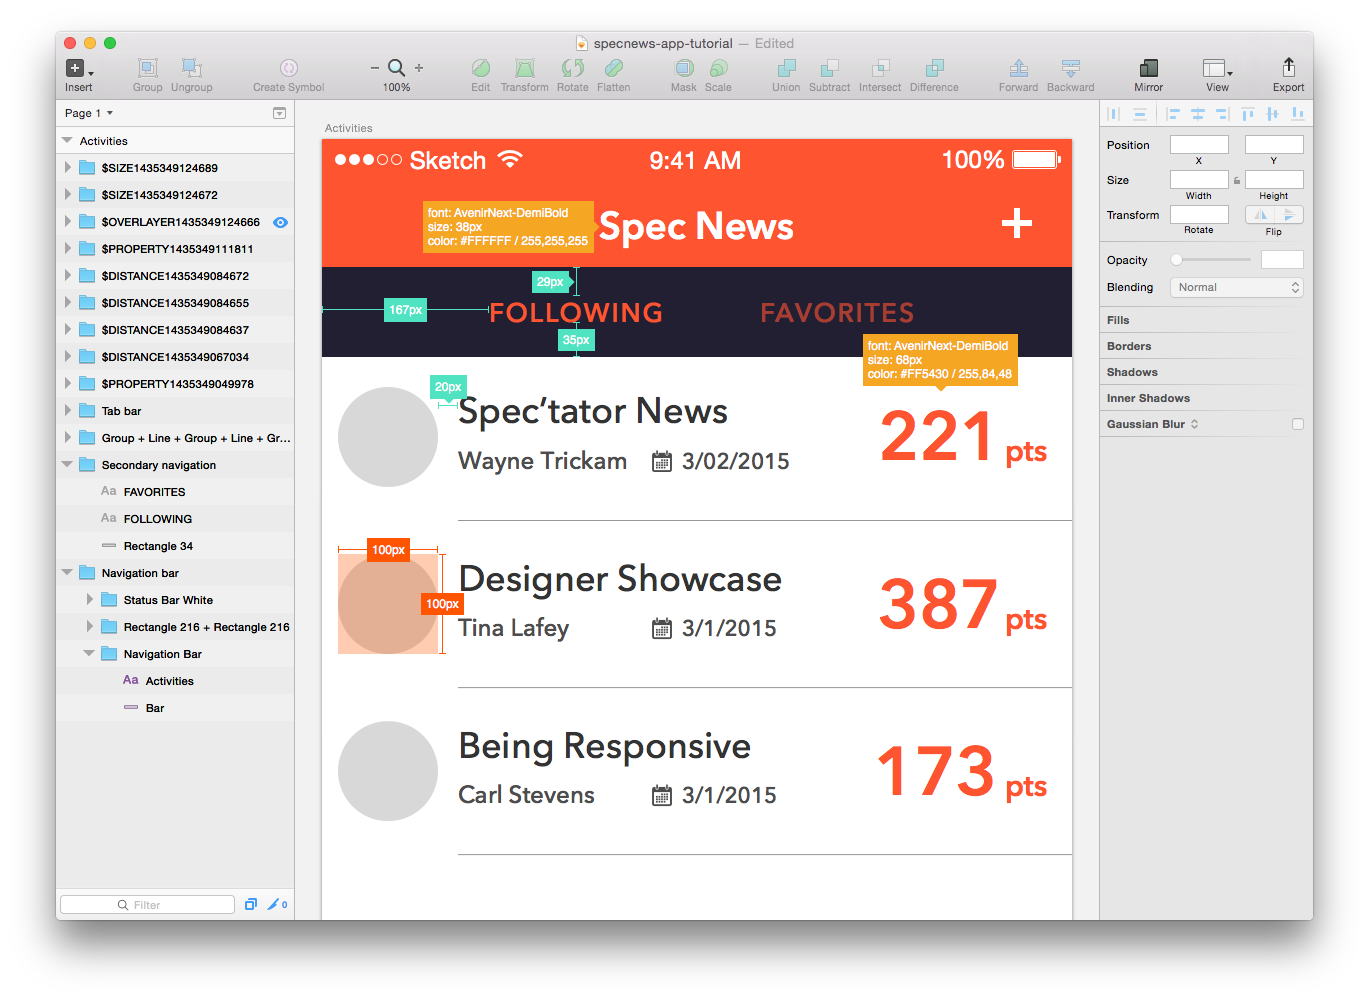Toggle page list collapse button
The height and width of the screenshot is (1000, 1369).
[x=279, y=113]
